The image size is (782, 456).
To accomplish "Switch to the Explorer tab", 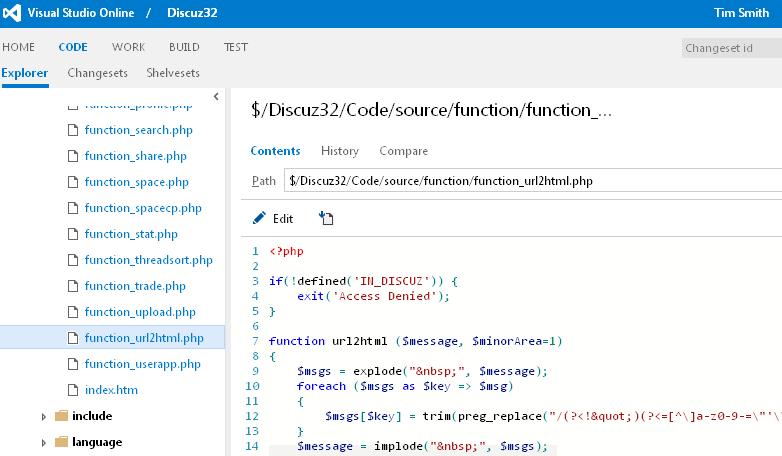I will (24, 73).
